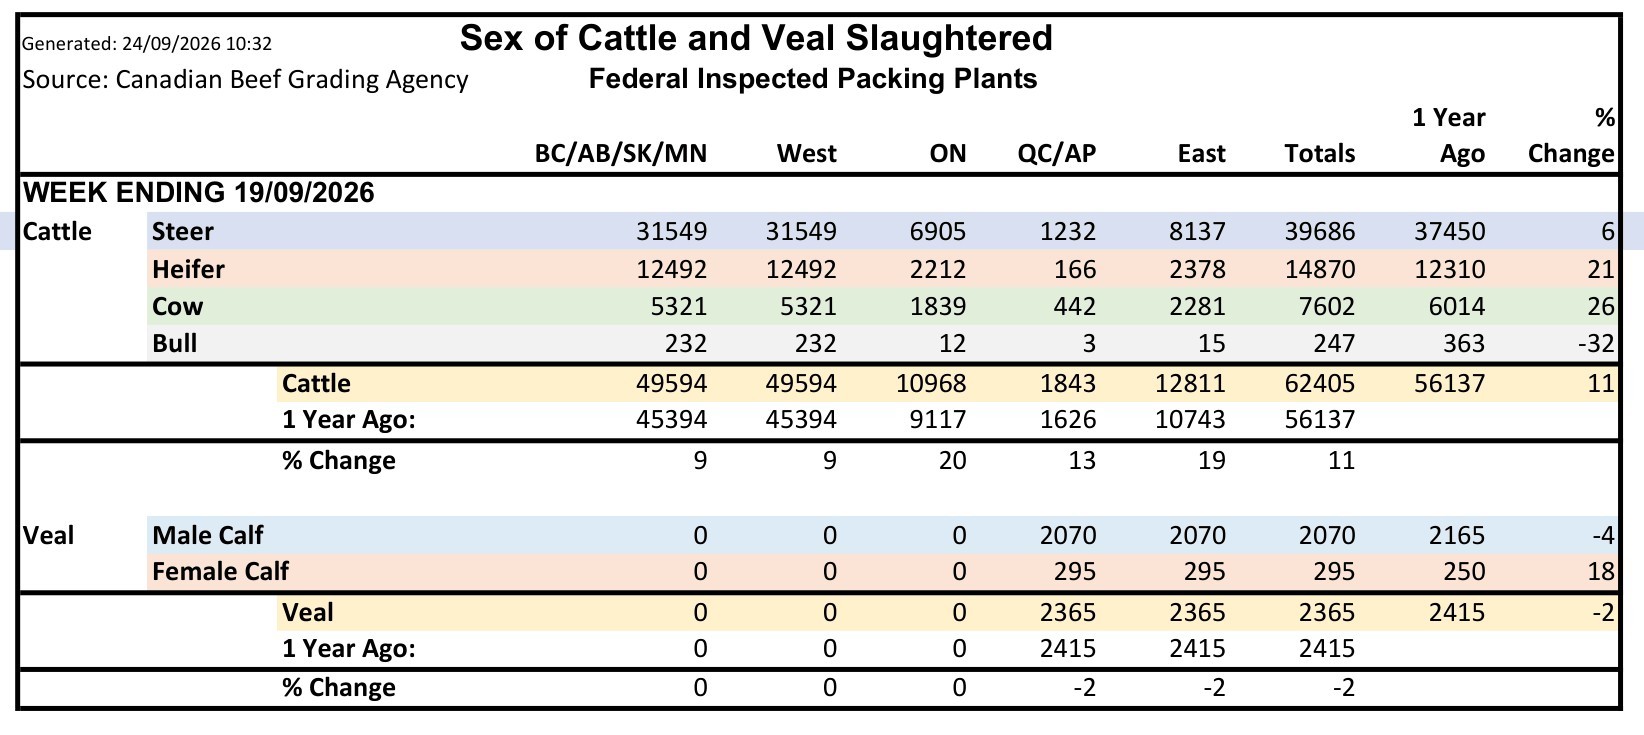Select the Cow row label
This screenshot has width=1644, height=735.
177,306
